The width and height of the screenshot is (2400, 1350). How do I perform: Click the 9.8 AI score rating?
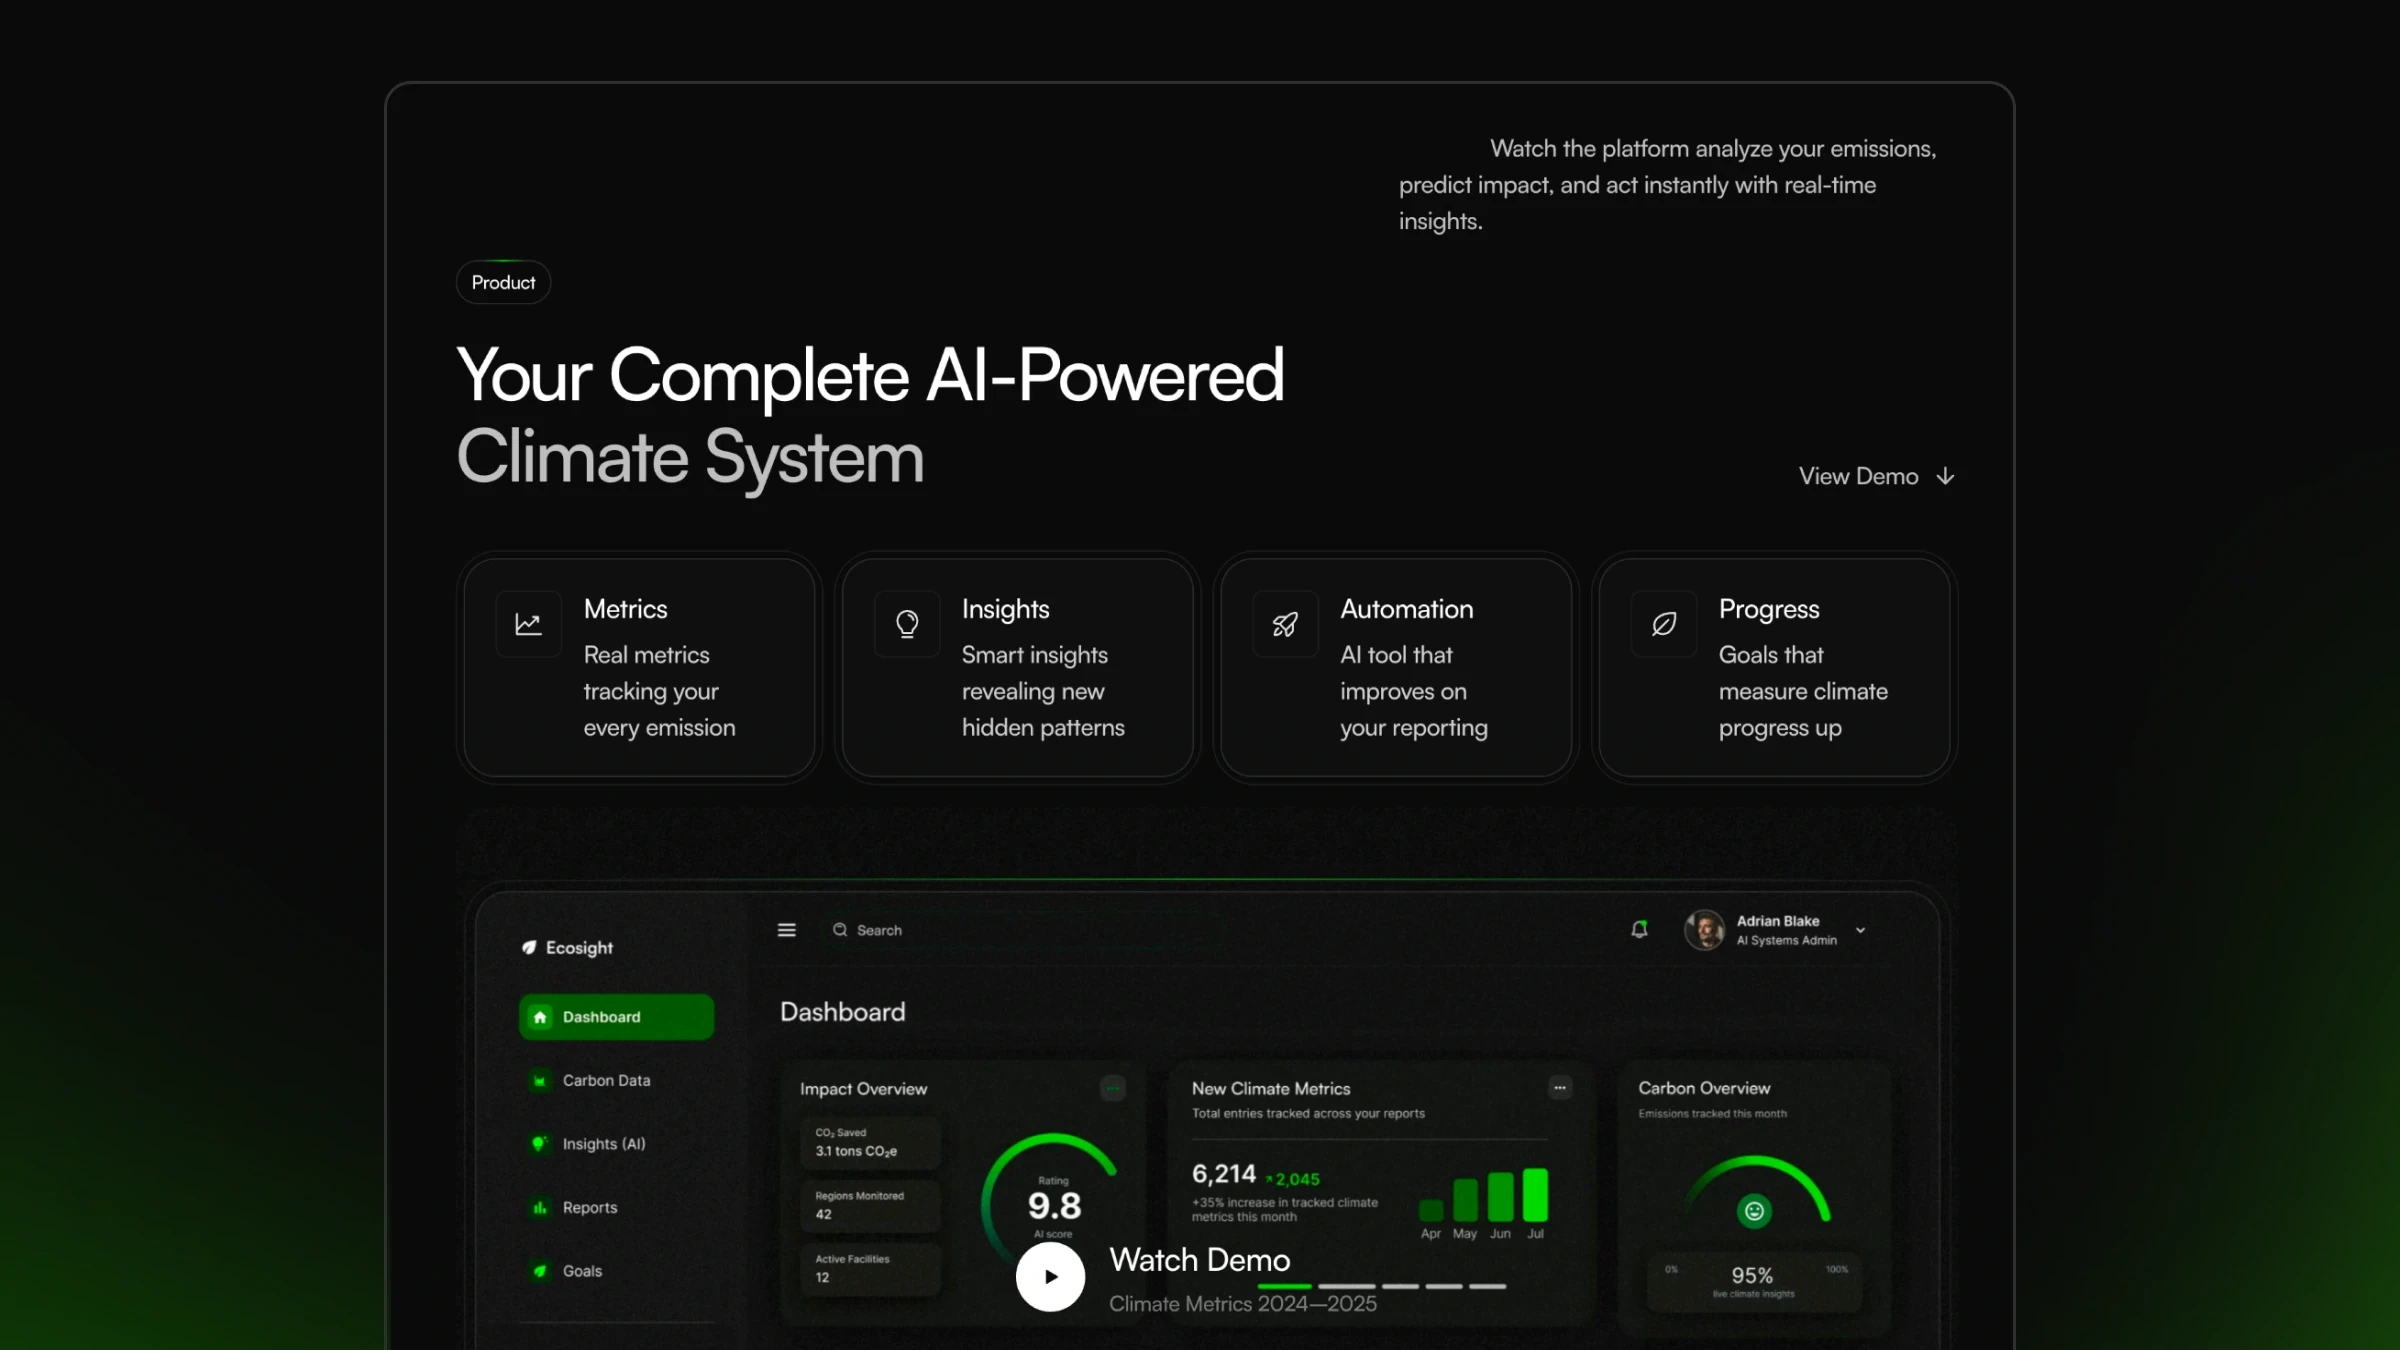(x=1054, y=1206)
